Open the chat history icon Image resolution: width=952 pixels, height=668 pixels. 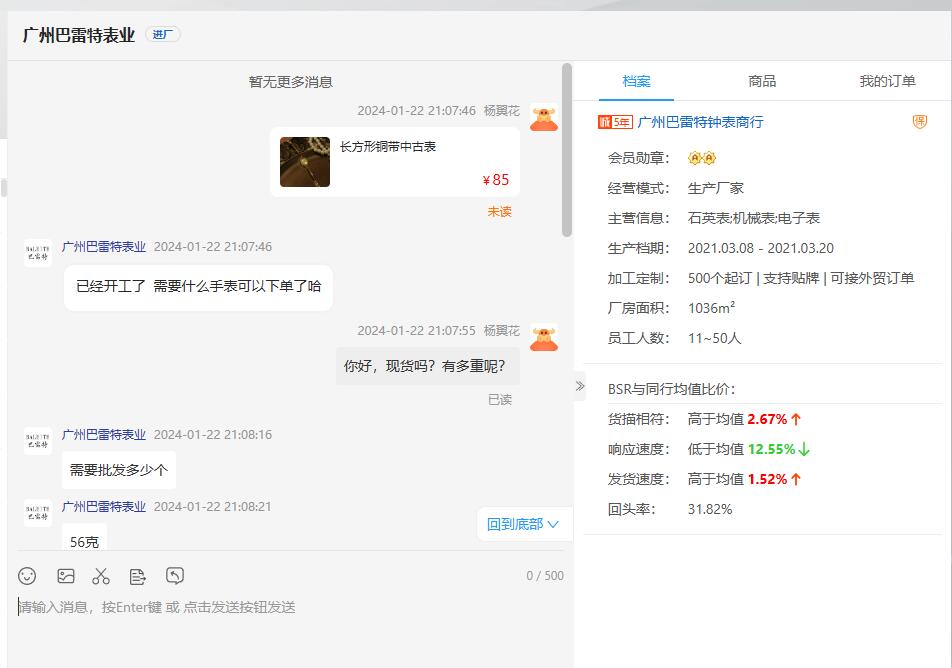coord(175,576)
